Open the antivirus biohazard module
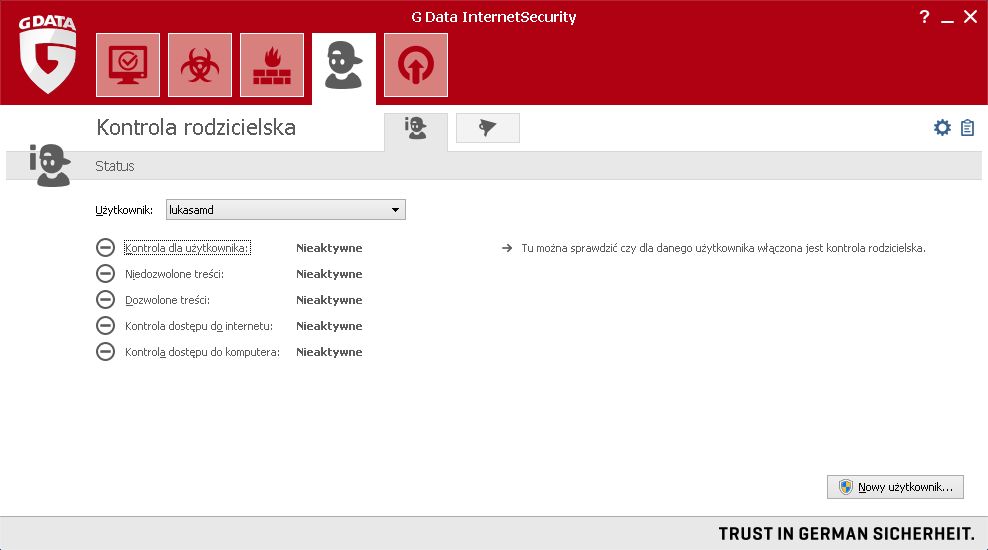988x550 pixels. click(x=200, y=65)
